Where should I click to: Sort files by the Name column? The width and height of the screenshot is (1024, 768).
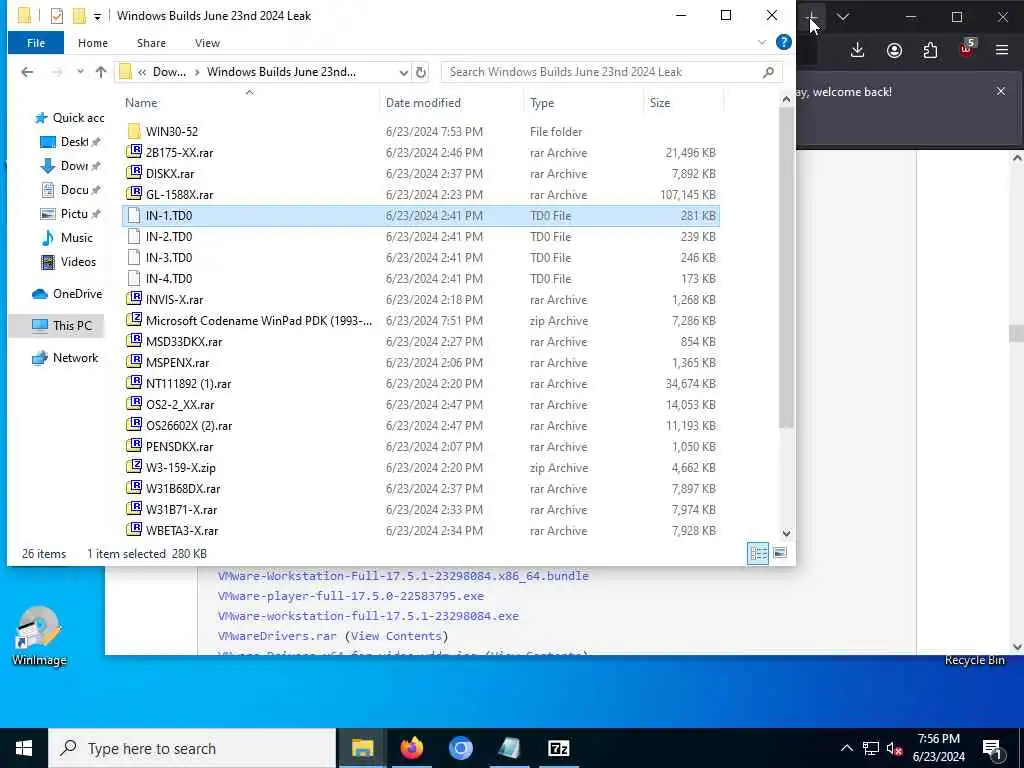141,103
